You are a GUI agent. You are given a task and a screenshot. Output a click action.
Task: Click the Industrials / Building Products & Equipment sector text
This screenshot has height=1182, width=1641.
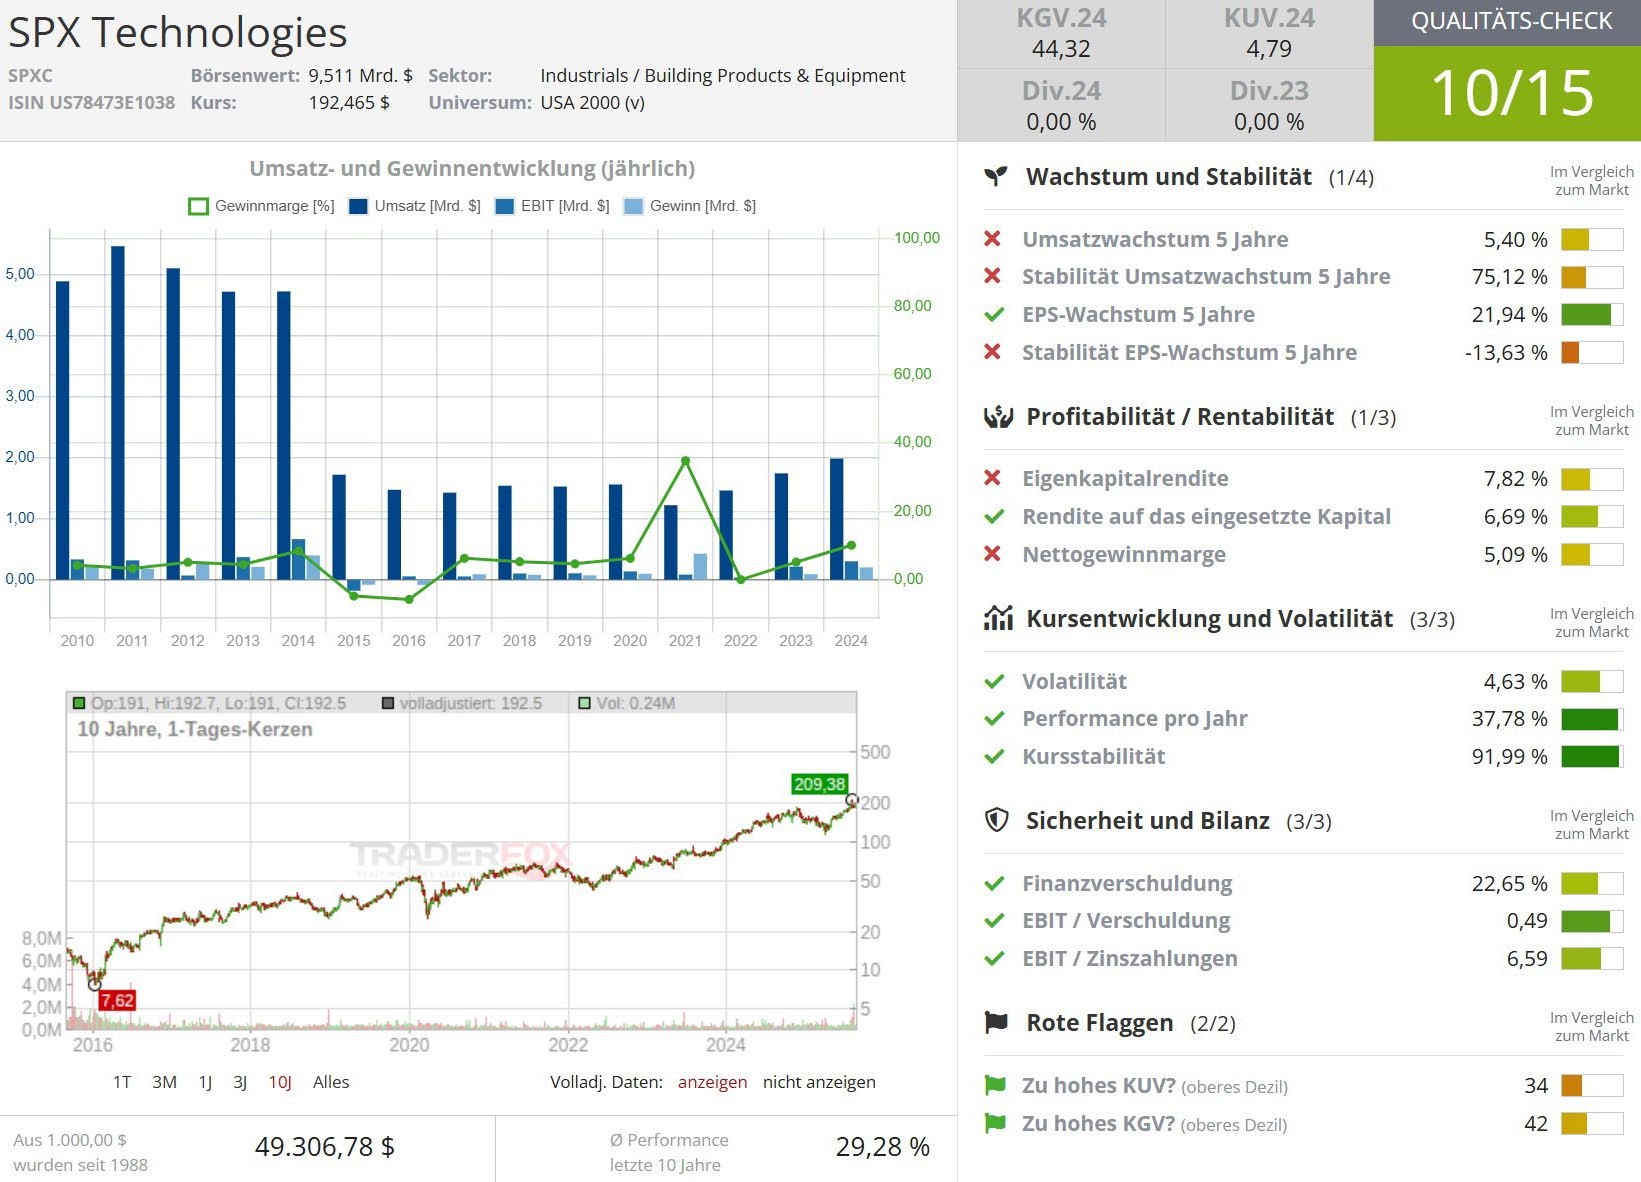click(x=723, y=75)
